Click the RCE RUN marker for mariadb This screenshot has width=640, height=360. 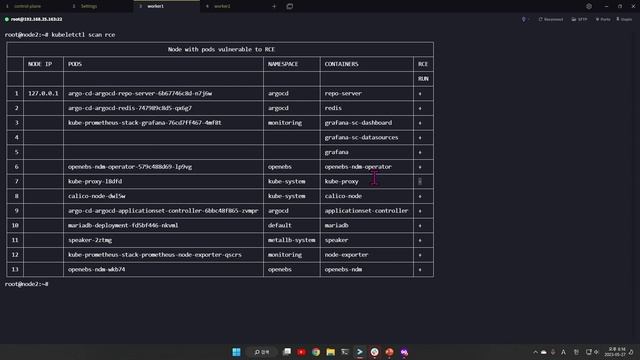coord(420,226)
